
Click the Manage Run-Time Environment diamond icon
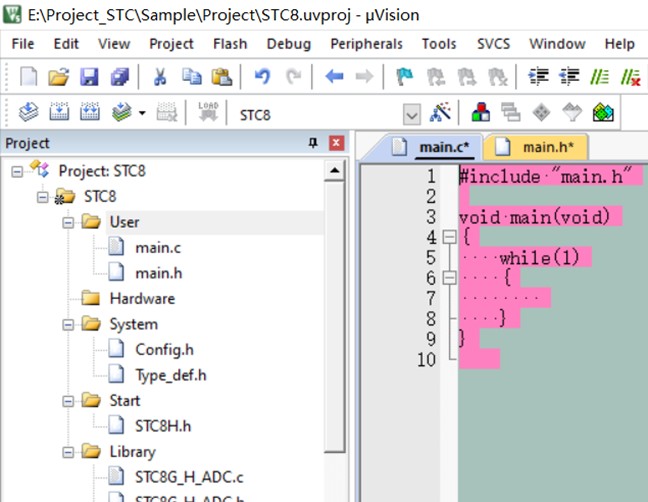pyautogui.click(x=541, y=112)
